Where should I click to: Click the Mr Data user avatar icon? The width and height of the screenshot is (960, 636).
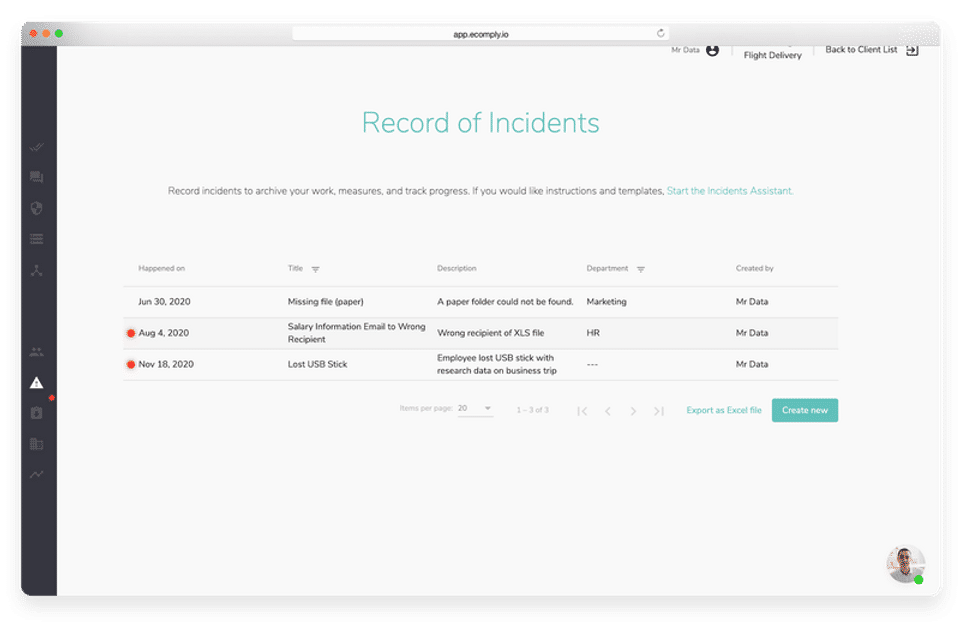click(x=712, y=50)
